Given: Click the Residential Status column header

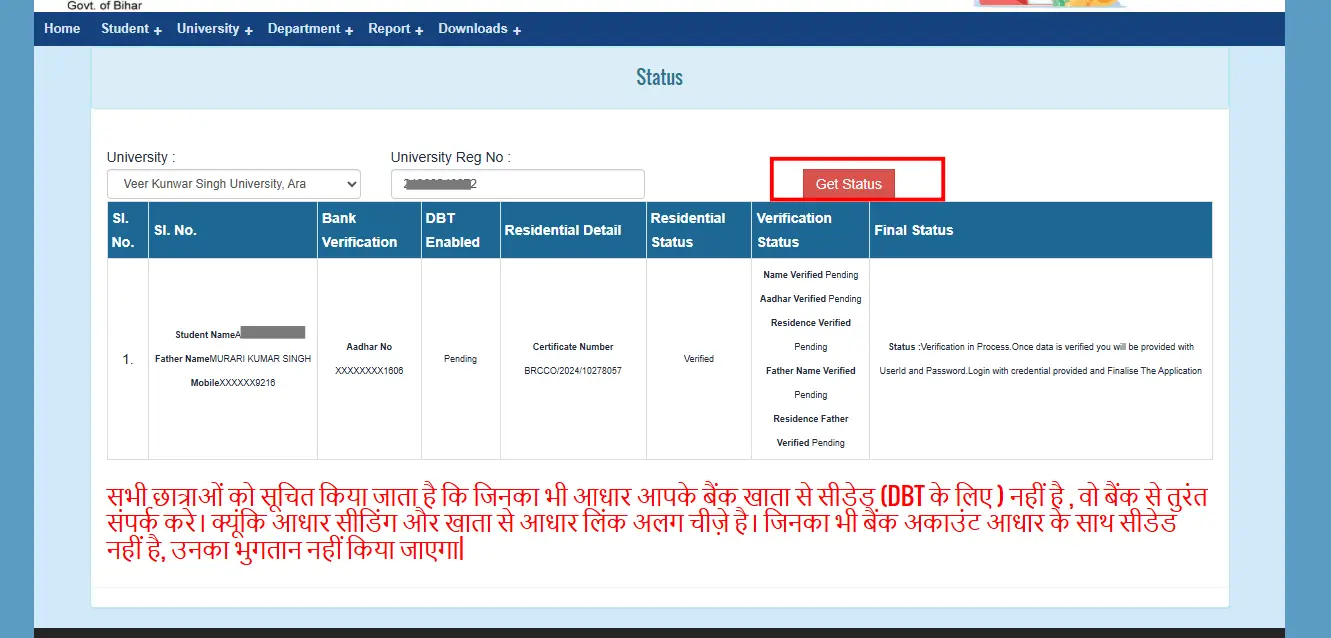Looking at the screenshot, I should pos(688,230).
